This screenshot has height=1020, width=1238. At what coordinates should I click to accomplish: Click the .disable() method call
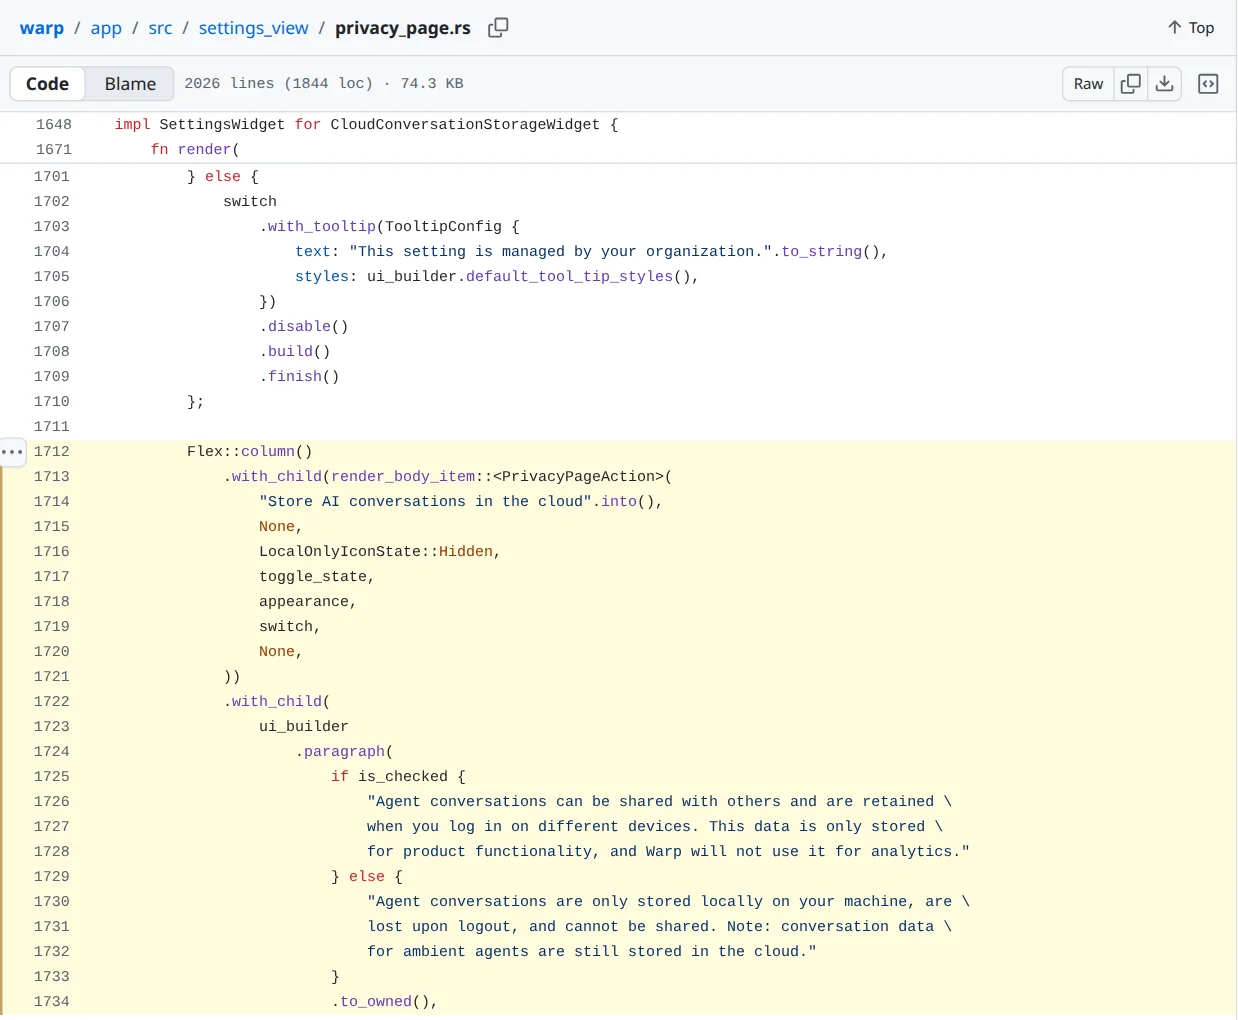tap(304, 327)
